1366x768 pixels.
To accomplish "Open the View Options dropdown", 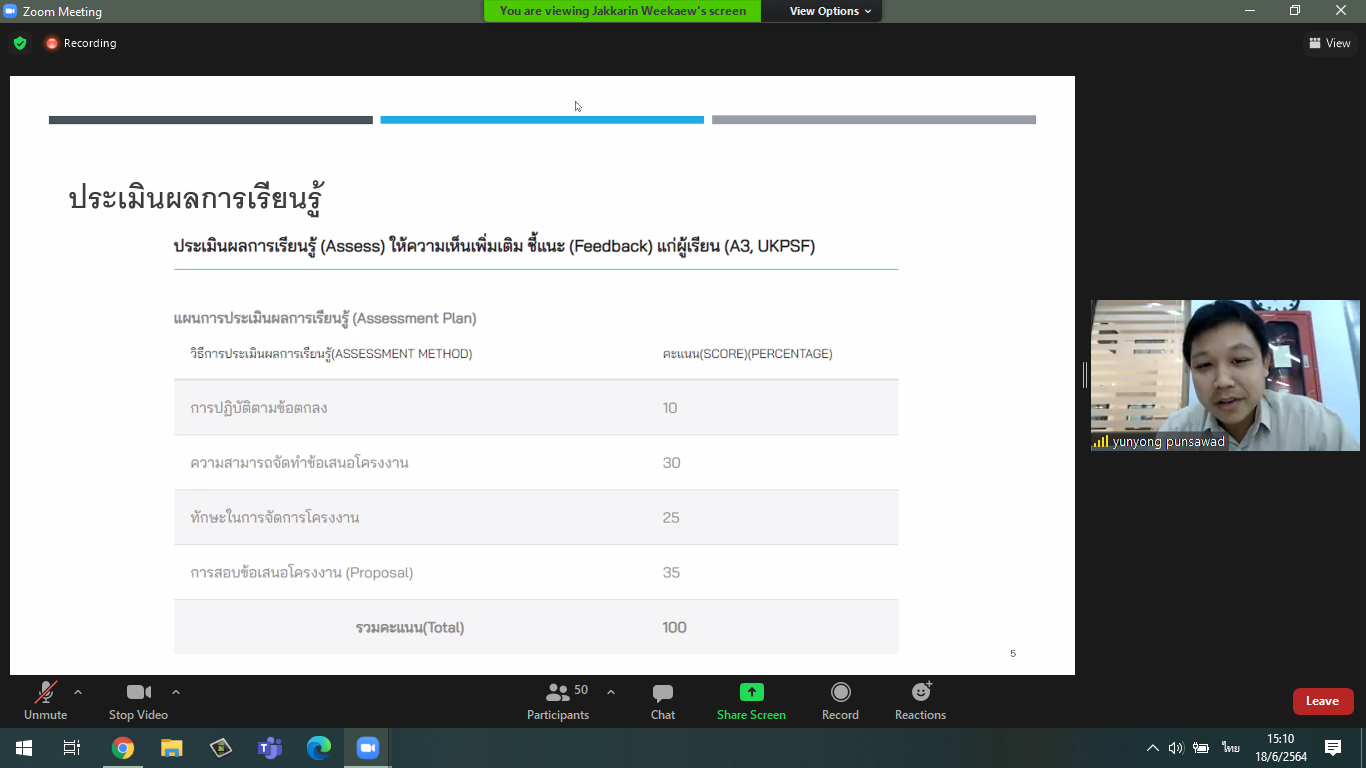I will [830, 11].
